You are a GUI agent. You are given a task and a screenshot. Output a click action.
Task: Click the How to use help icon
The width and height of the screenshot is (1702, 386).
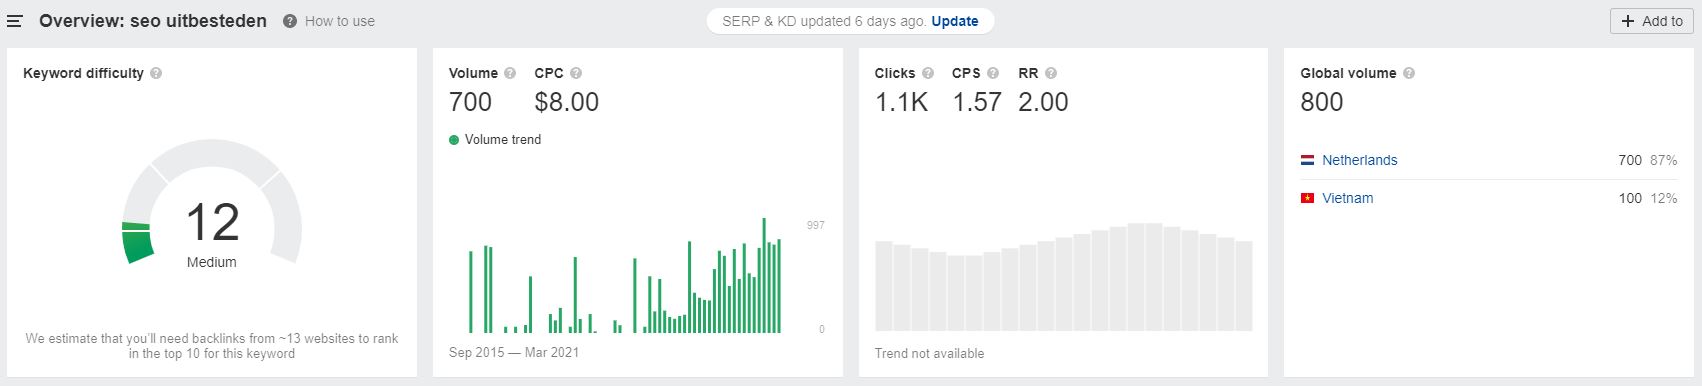290,21
